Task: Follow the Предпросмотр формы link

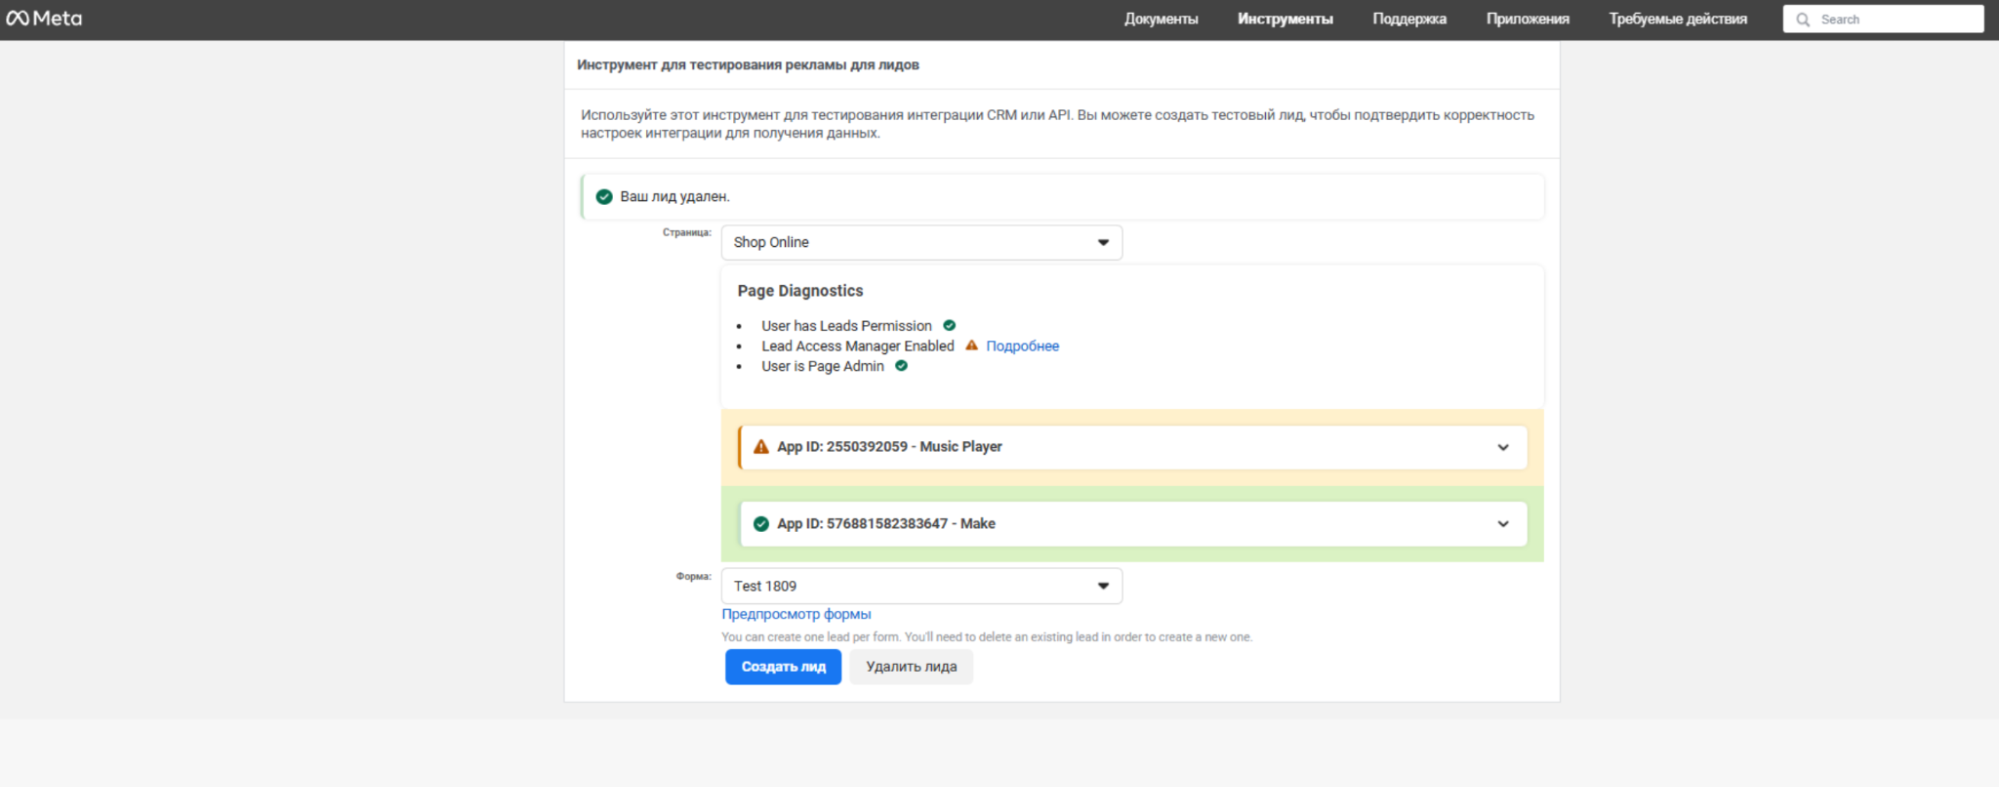Action: coord(796,614)
